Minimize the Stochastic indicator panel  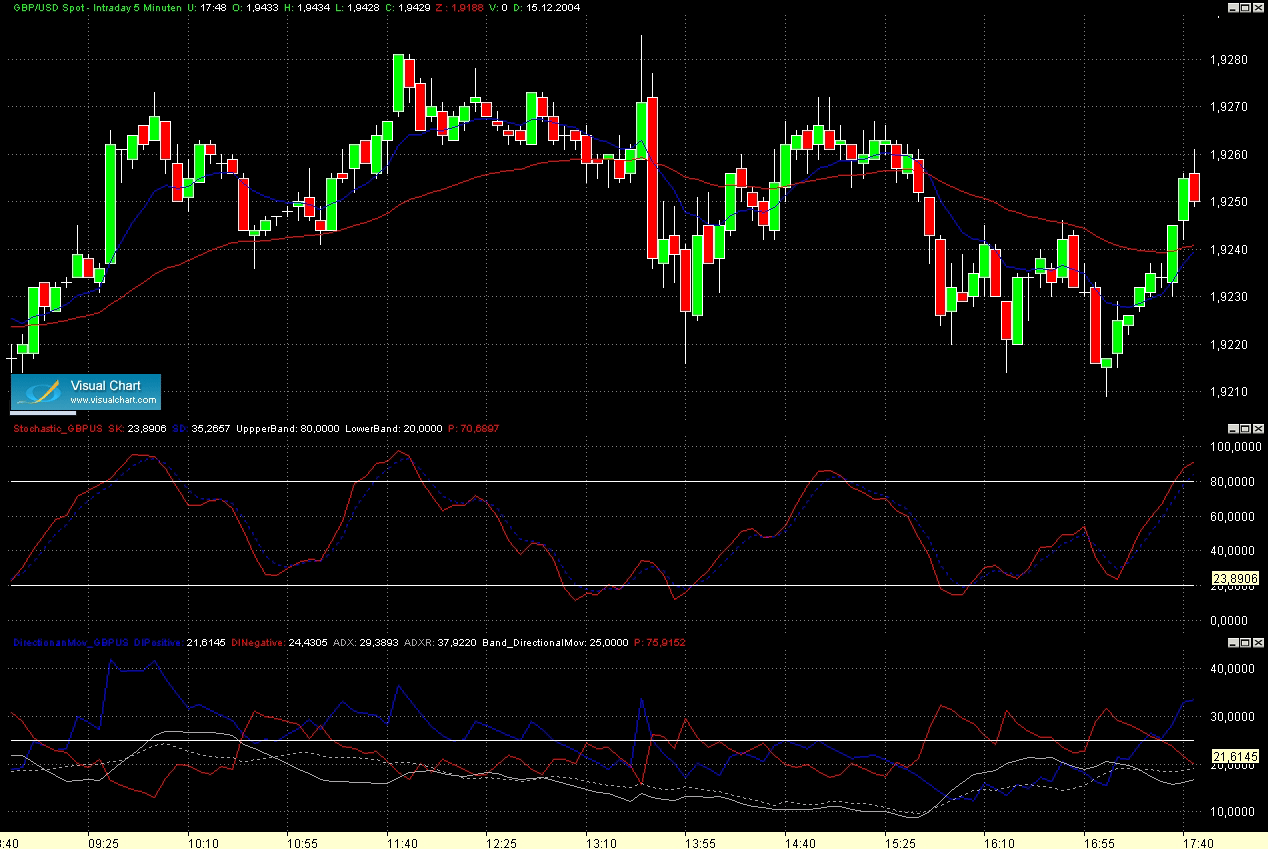1232,428
